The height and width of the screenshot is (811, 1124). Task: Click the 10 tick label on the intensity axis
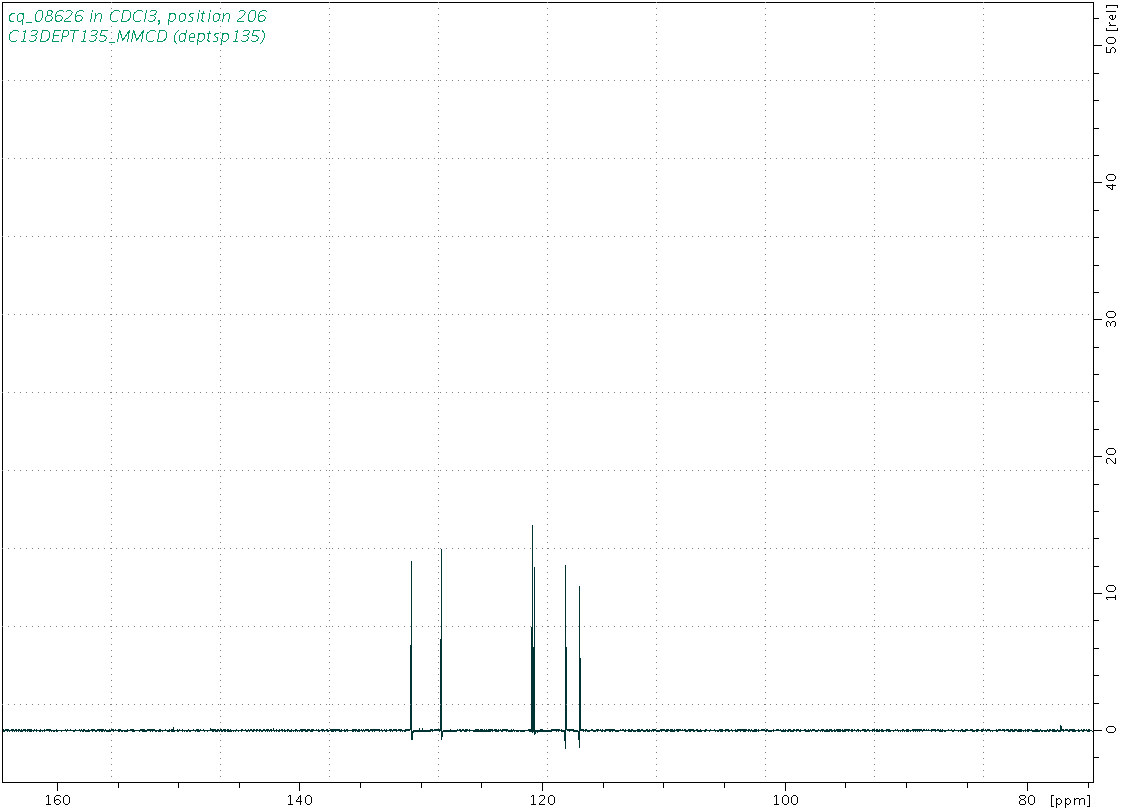point(1111,591)
